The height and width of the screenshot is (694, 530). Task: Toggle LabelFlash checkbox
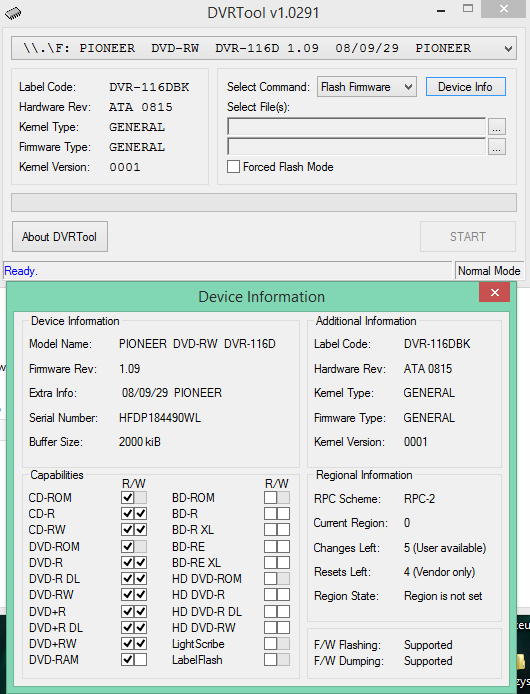click(x=270, y=659)
